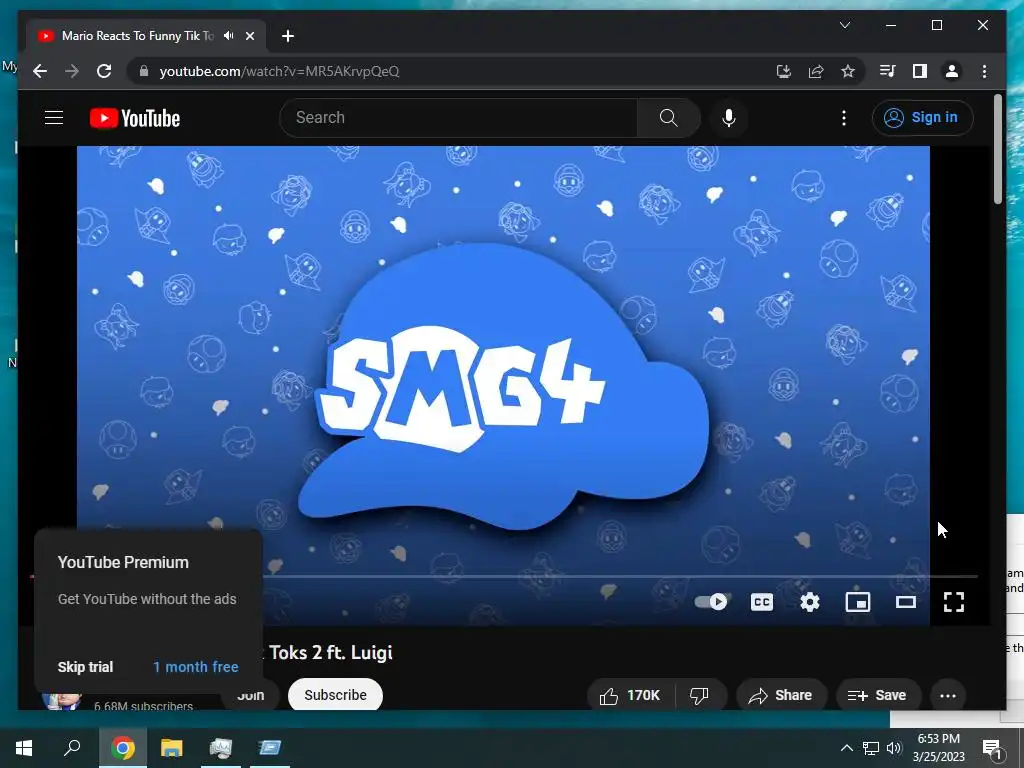Open a new Chrome tab

pos(288,36)
